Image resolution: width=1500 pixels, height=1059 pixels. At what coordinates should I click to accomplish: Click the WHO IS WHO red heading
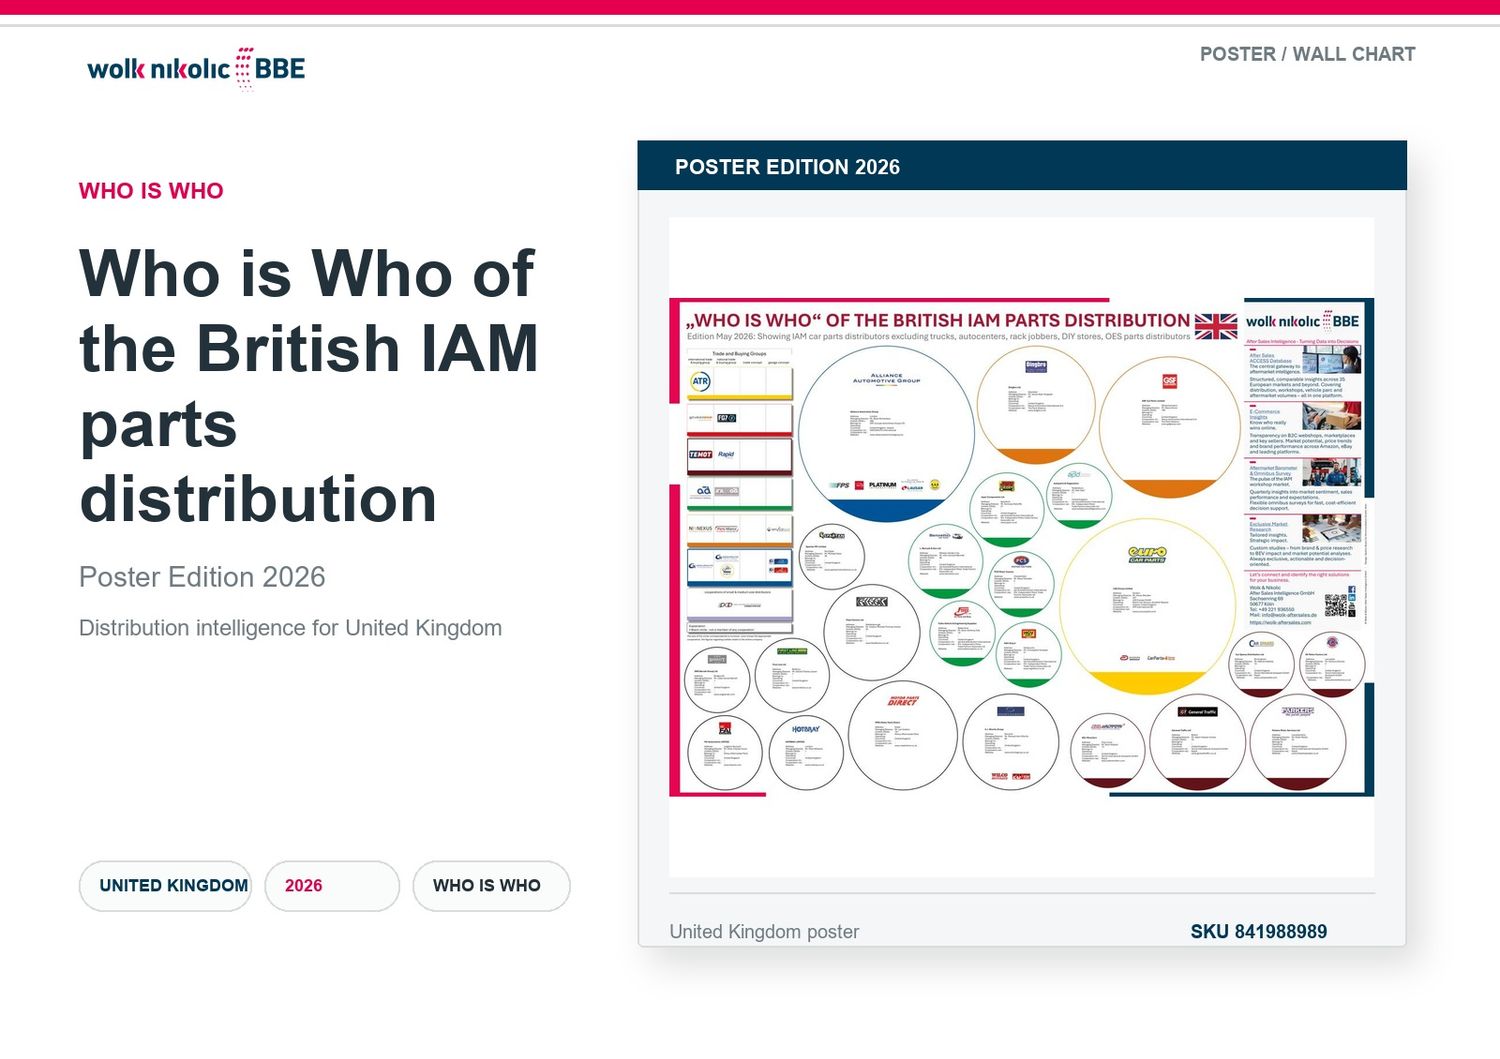(x=151, y=191)
